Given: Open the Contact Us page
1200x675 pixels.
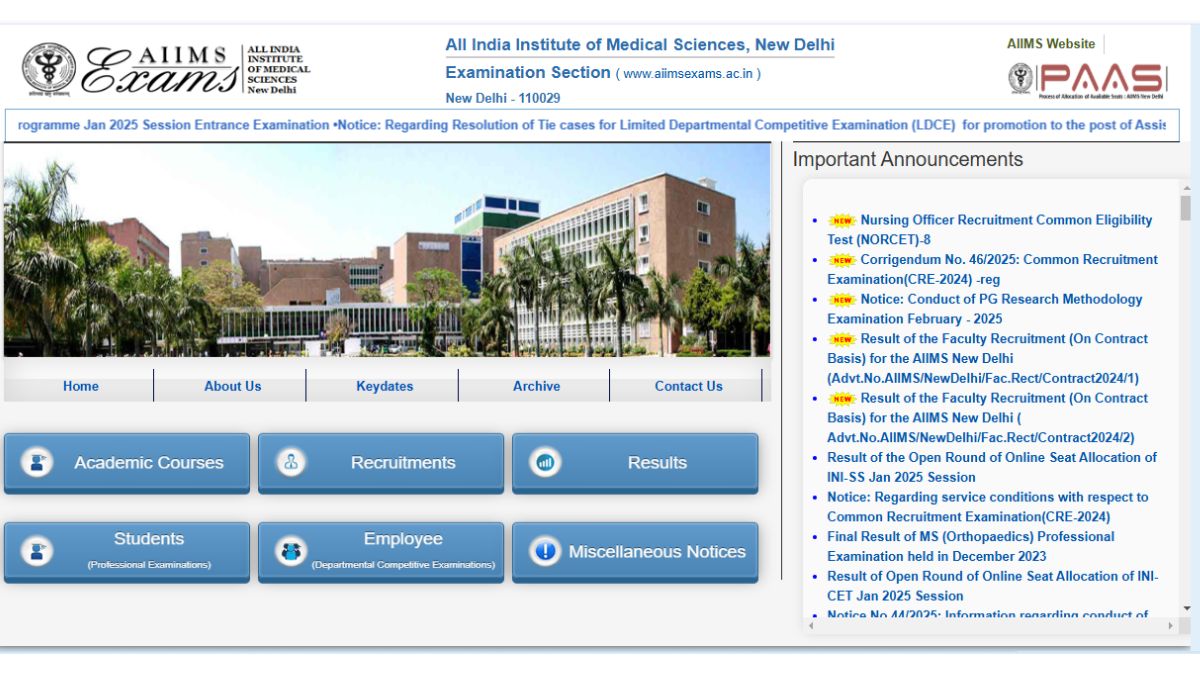Looking at the screenshot, I should 688,386.
